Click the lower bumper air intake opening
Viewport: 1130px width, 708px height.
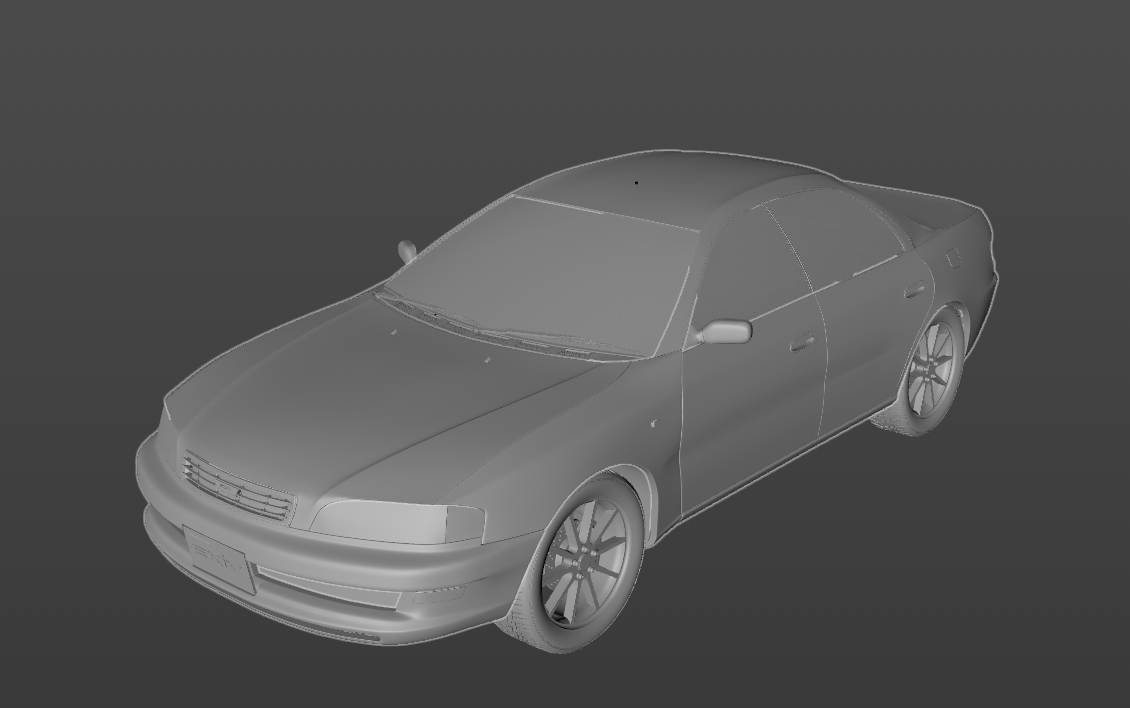tap(328, 585)
